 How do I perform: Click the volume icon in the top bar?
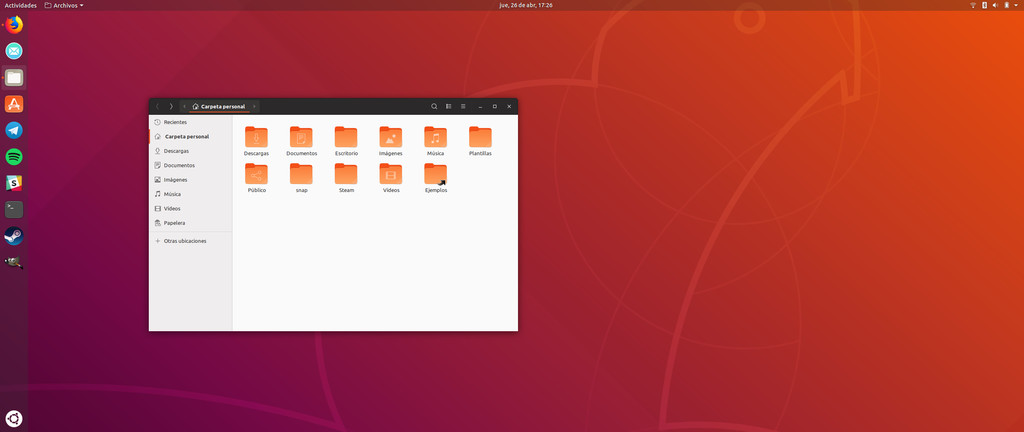coord(995,5)
